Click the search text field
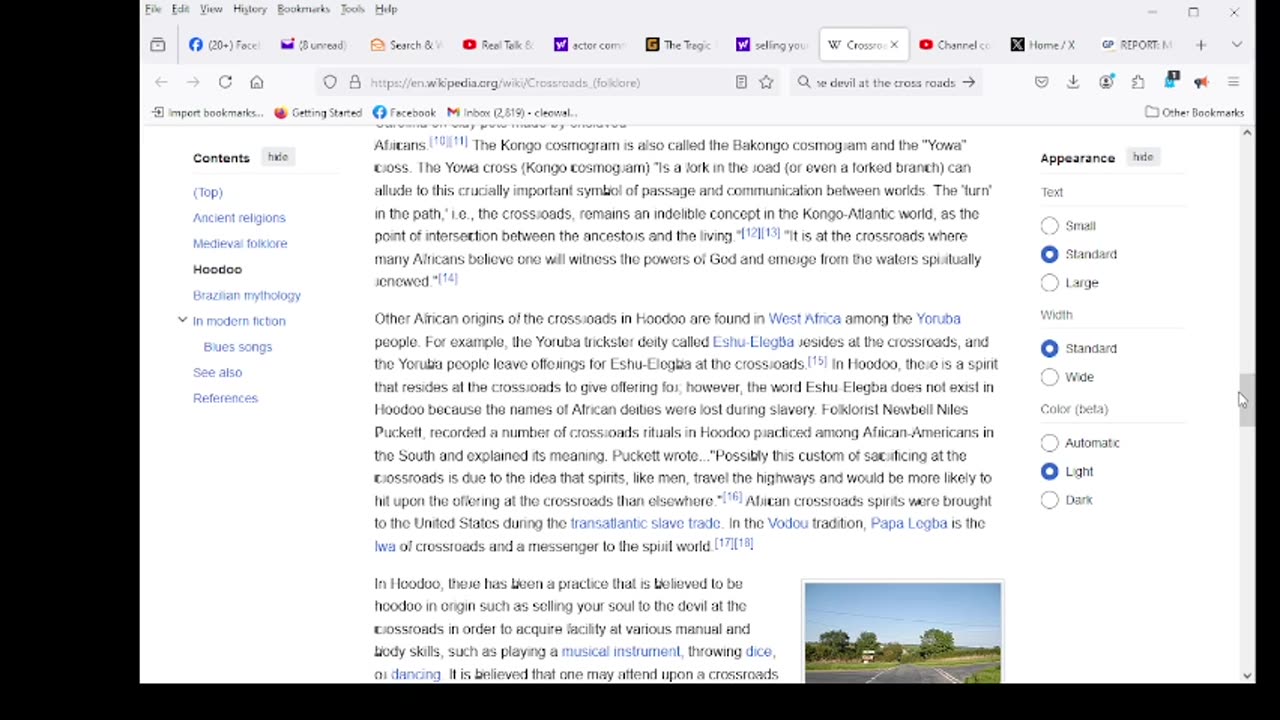 (886, 83)
